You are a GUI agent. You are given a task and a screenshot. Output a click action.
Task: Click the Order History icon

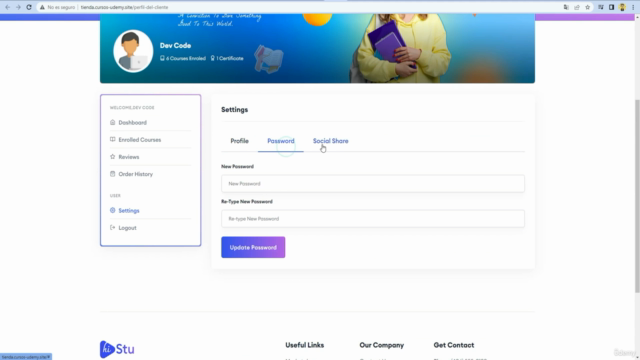(113, 174)
